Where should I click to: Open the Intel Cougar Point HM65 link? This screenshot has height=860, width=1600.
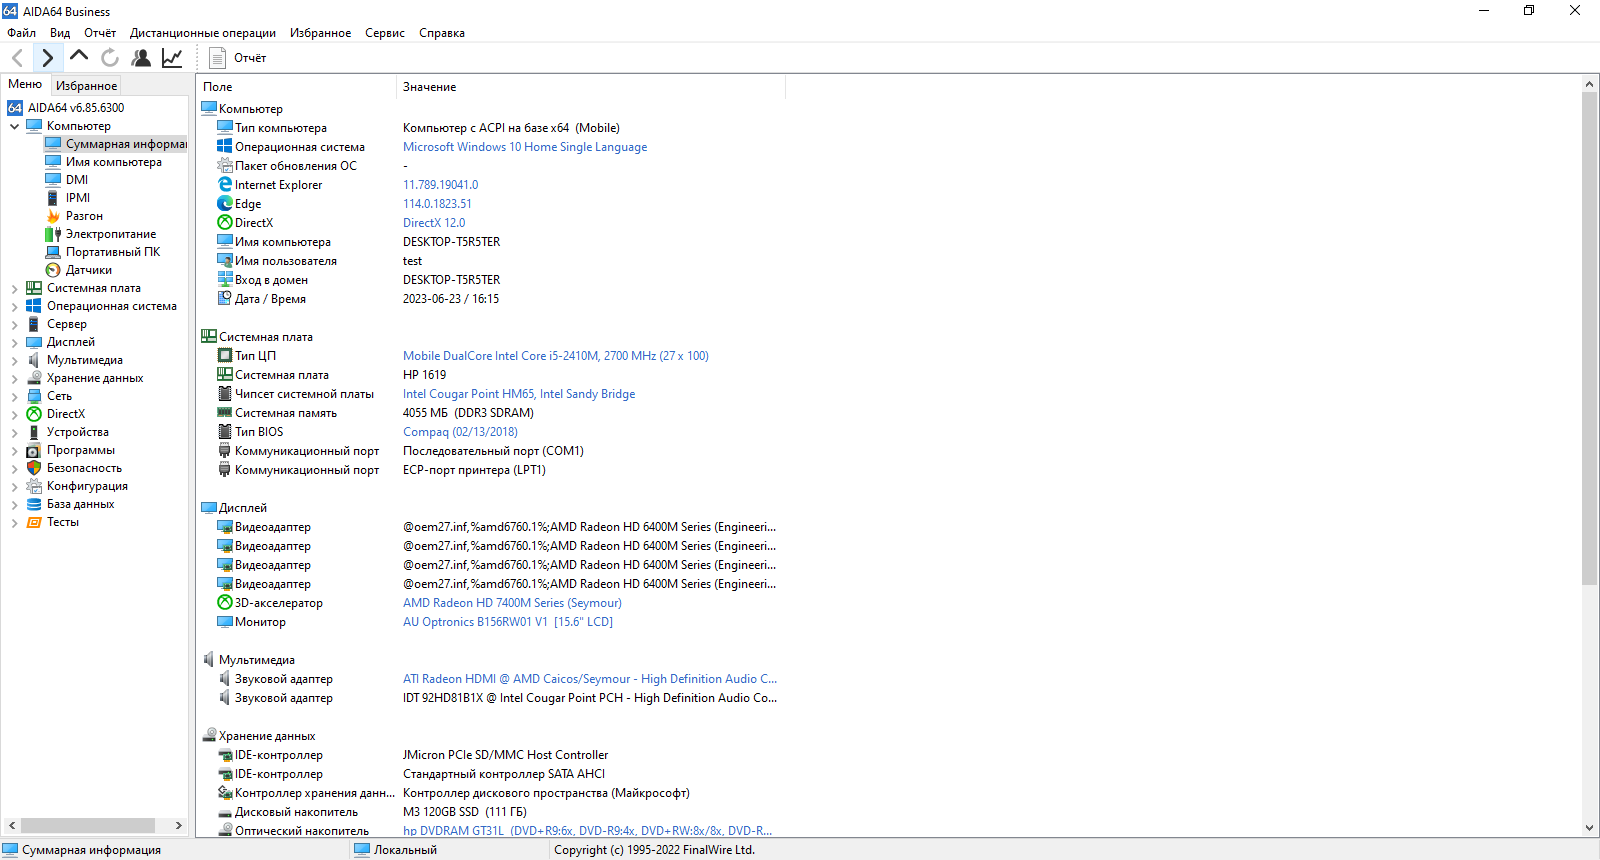point(519,394)
